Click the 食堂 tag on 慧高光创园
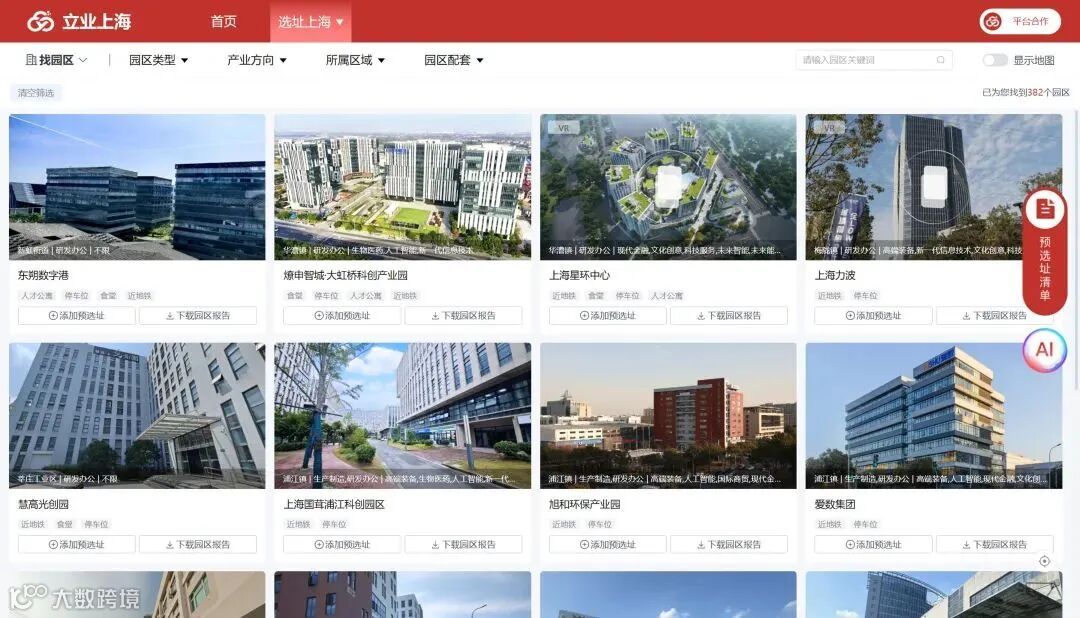1080x618 pixels. point(65,524)
